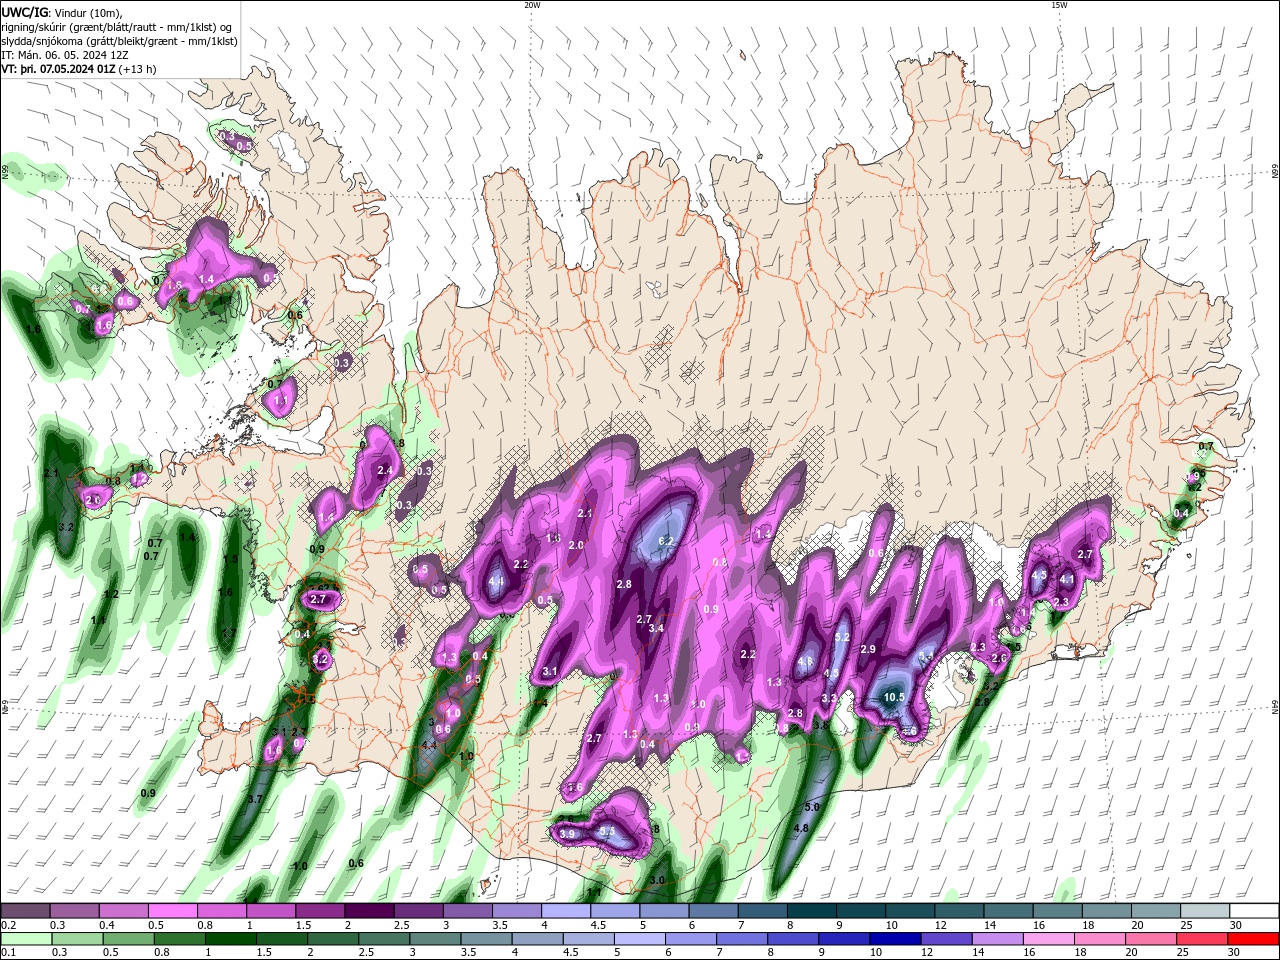Pick the bottom legend row swatch labeled 0.8

[x=181, y=939]
